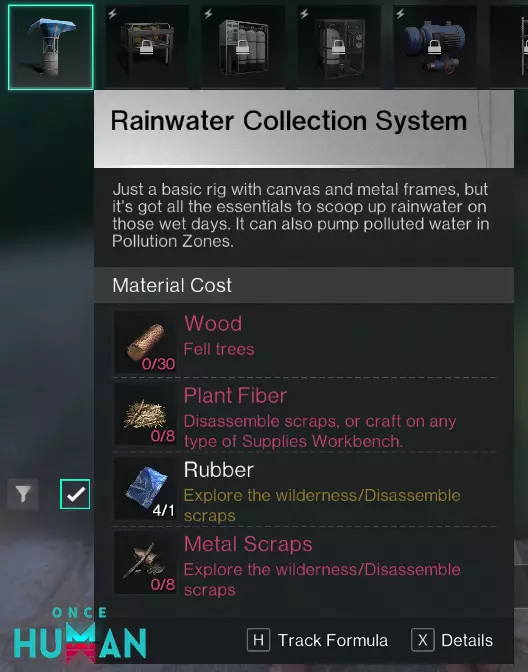This screenshot has width=528, height=672.
Task: Click the Track Formula label
Action: [x=333, y=640]
